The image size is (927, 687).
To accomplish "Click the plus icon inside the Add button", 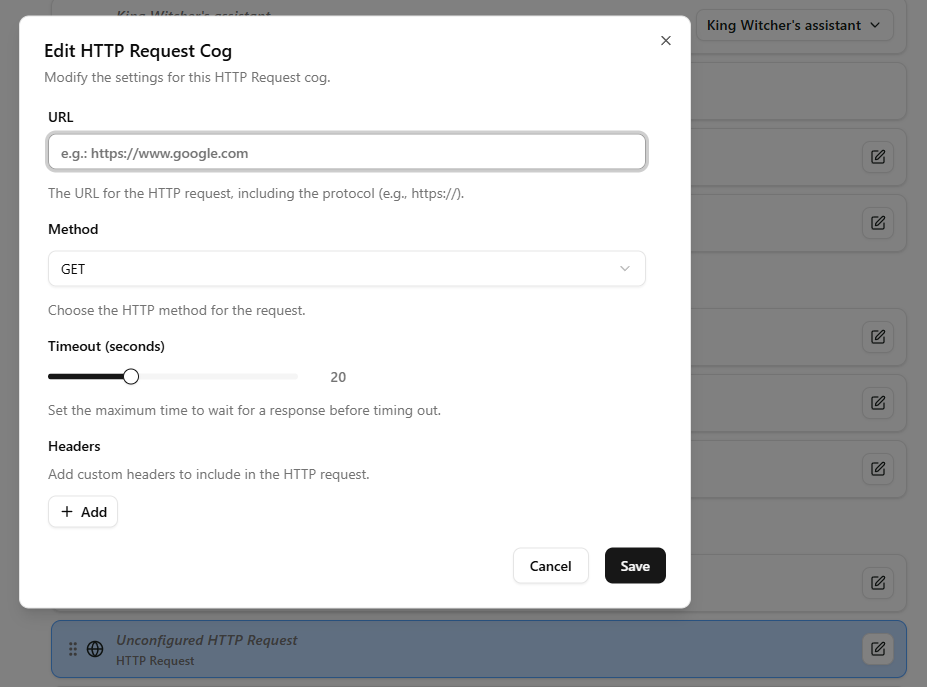I will tap(68, 511).
